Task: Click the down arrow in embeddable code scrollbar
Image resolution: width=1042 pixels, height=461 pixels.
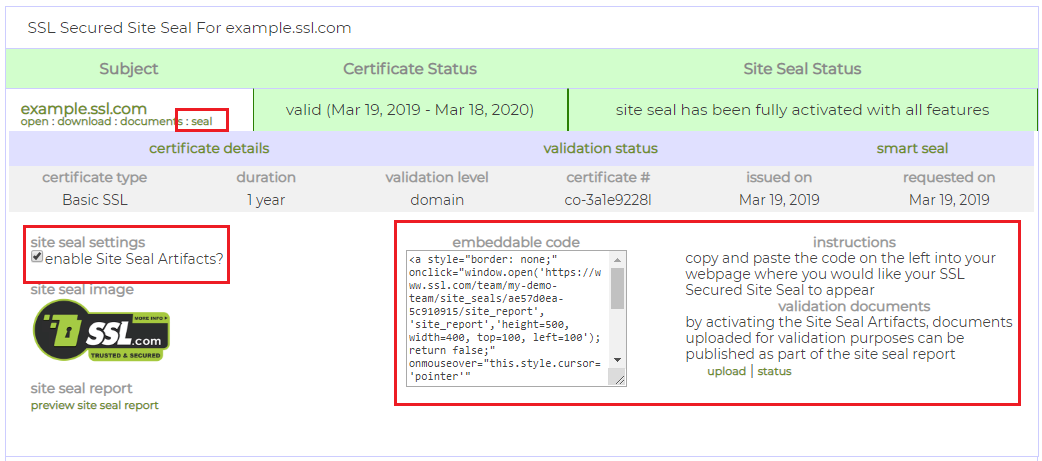Action: tap(617, 360)
